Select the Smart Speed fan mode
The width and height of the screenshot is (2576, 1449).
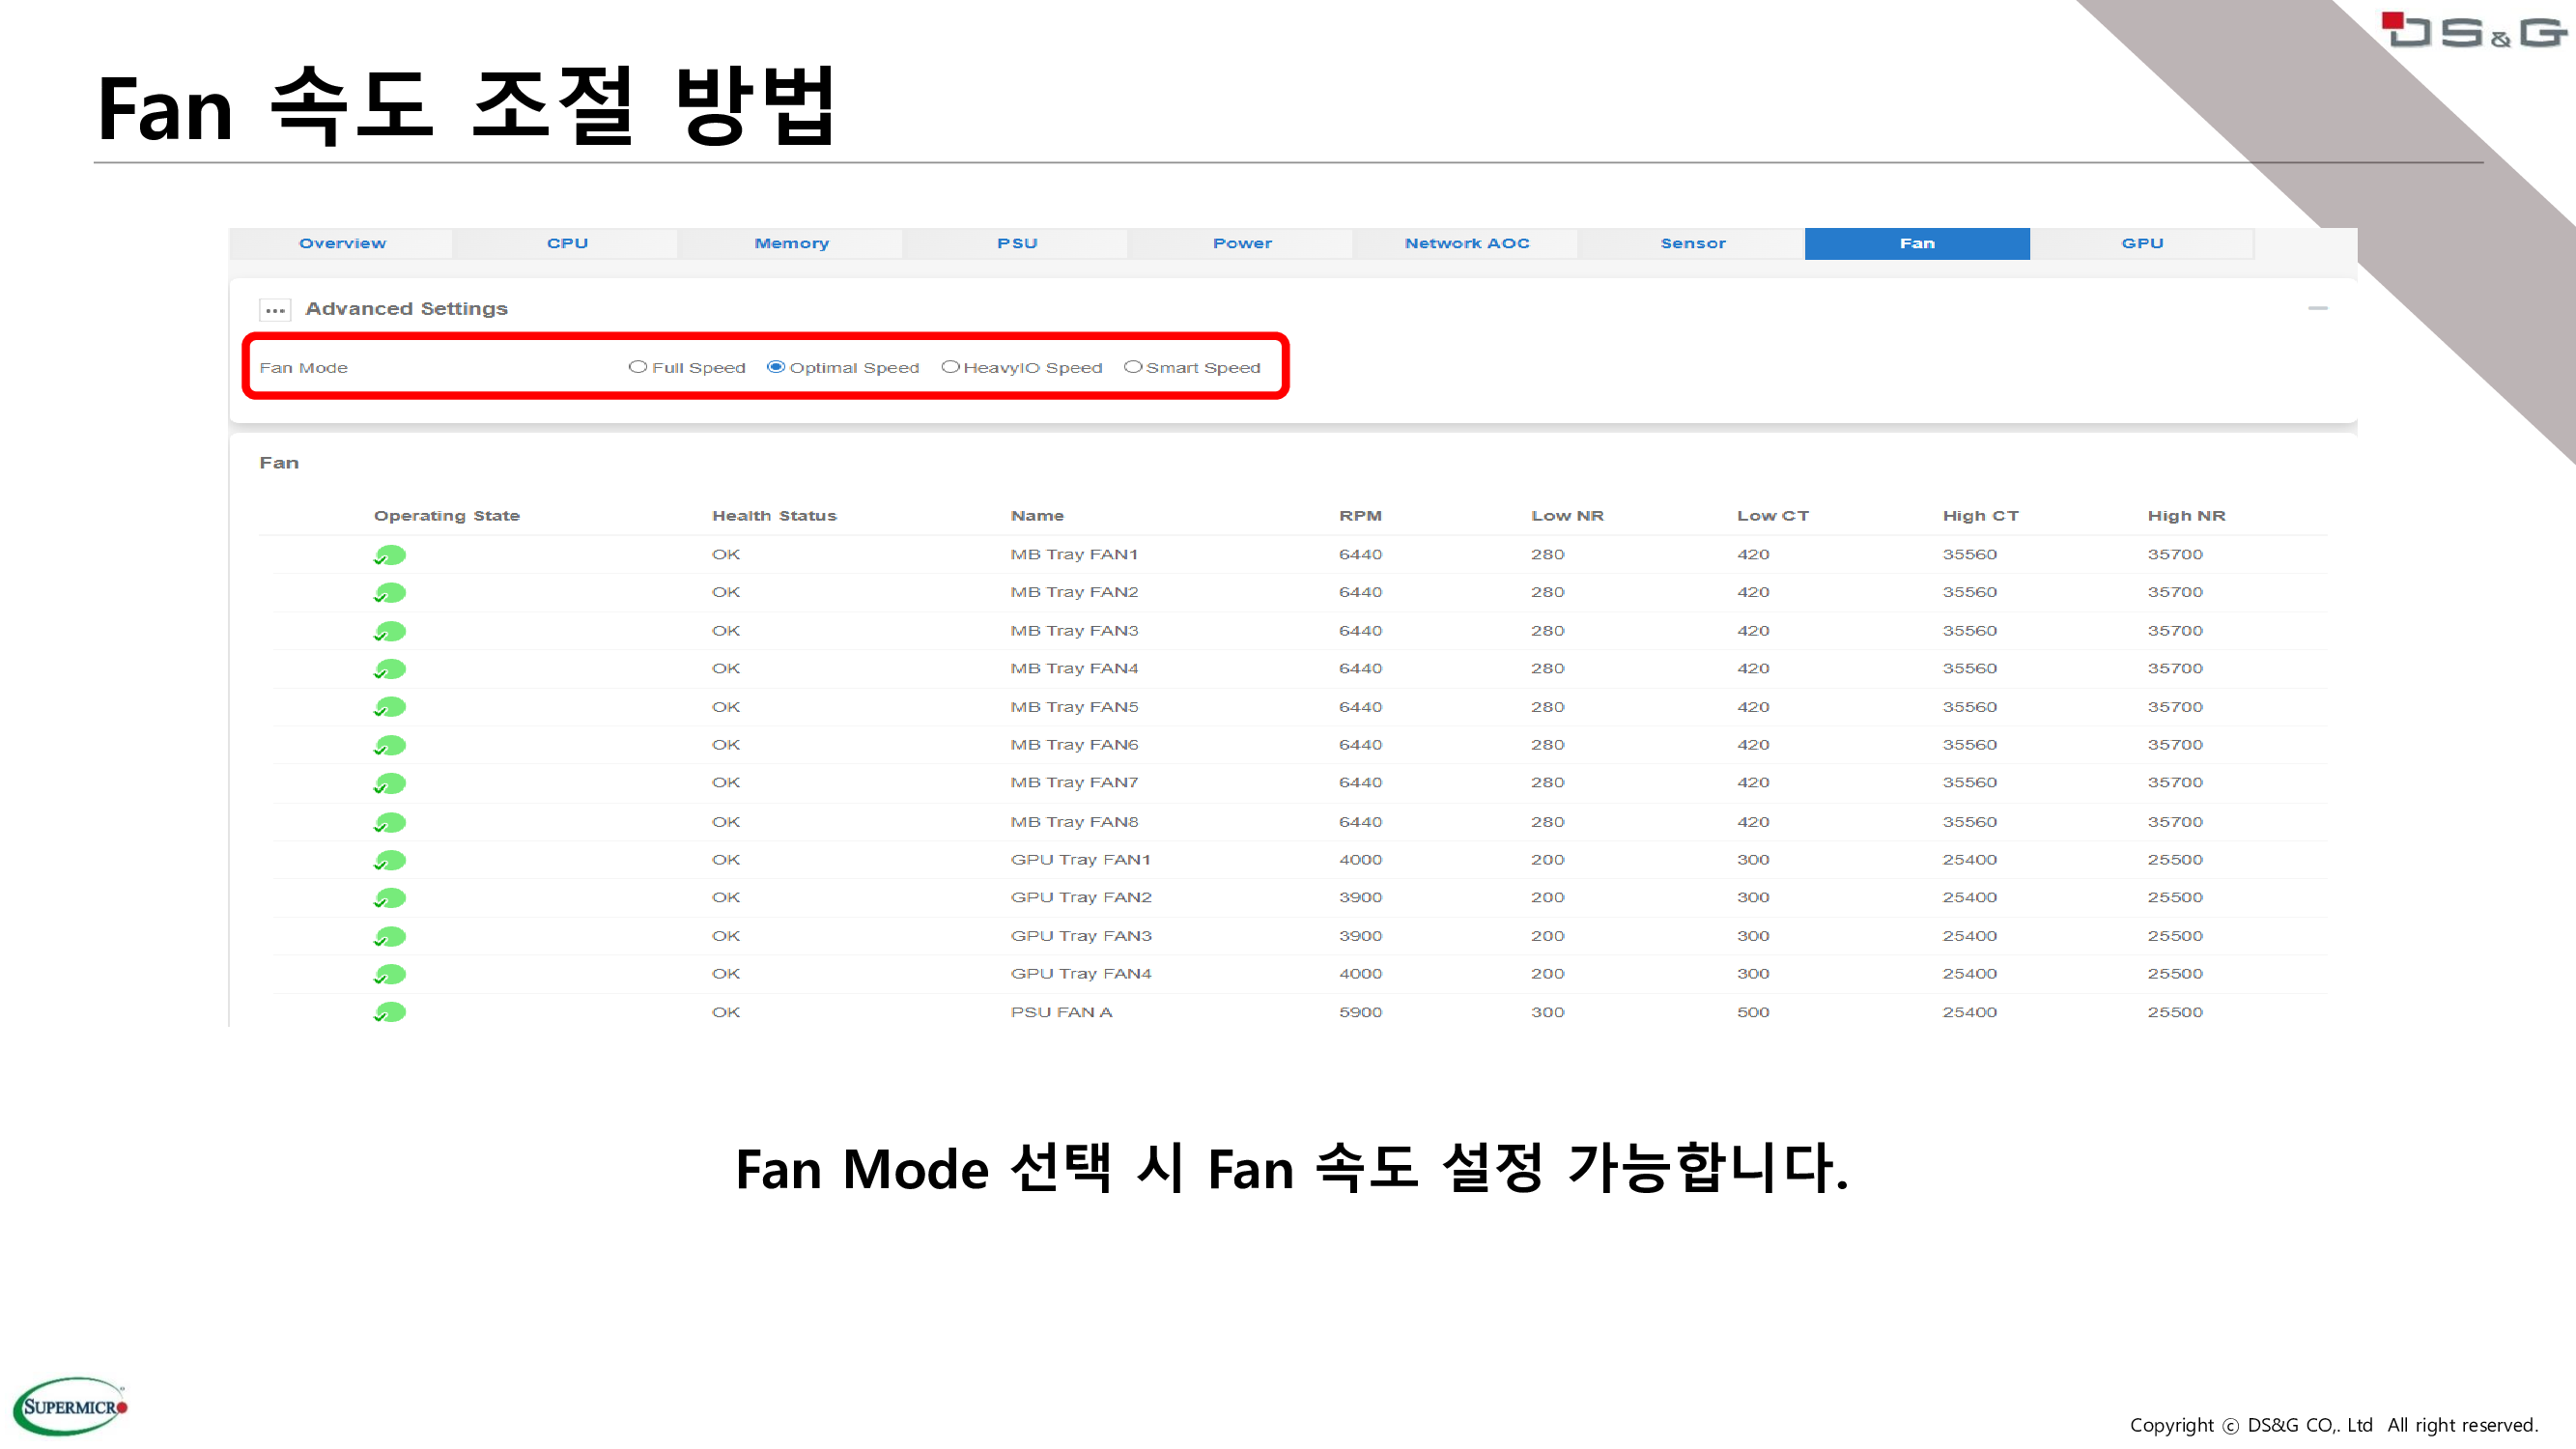click(x=1132, y=367)
